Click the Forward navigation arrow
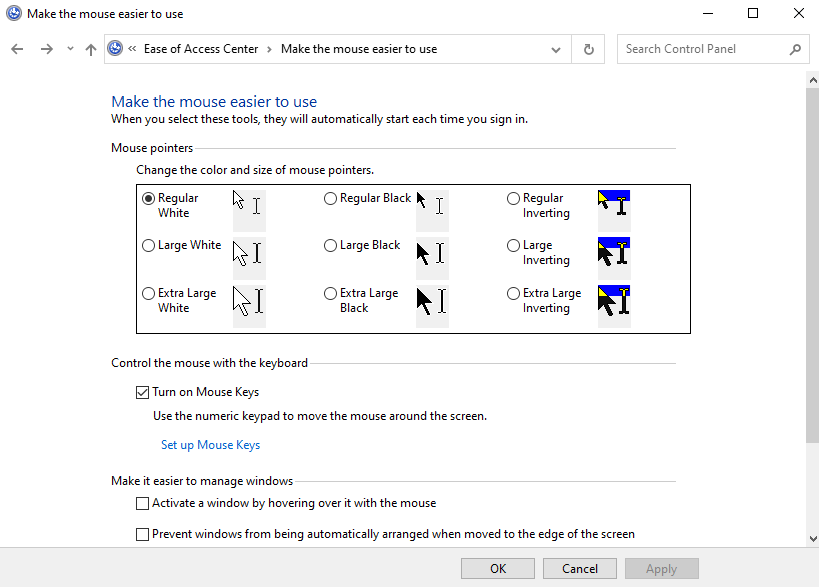819x587 pixels. [x=46, y=49]
